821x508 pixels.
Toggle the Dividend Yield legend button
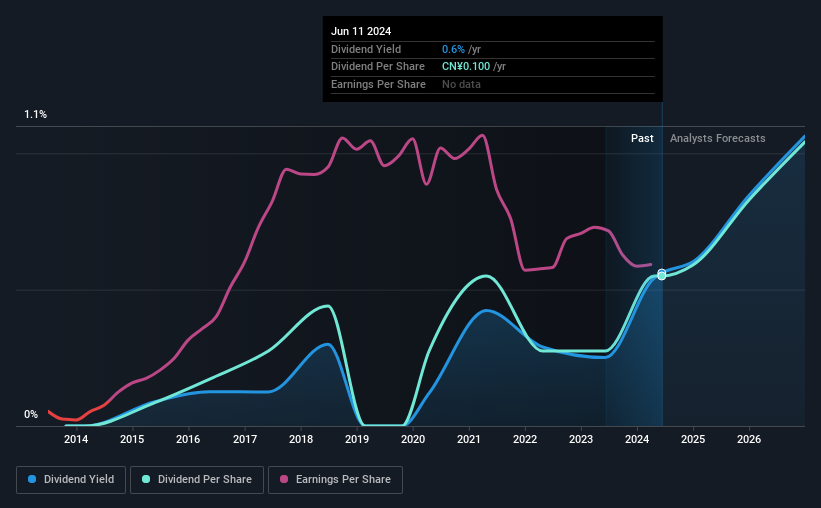(x=71, y=480)
